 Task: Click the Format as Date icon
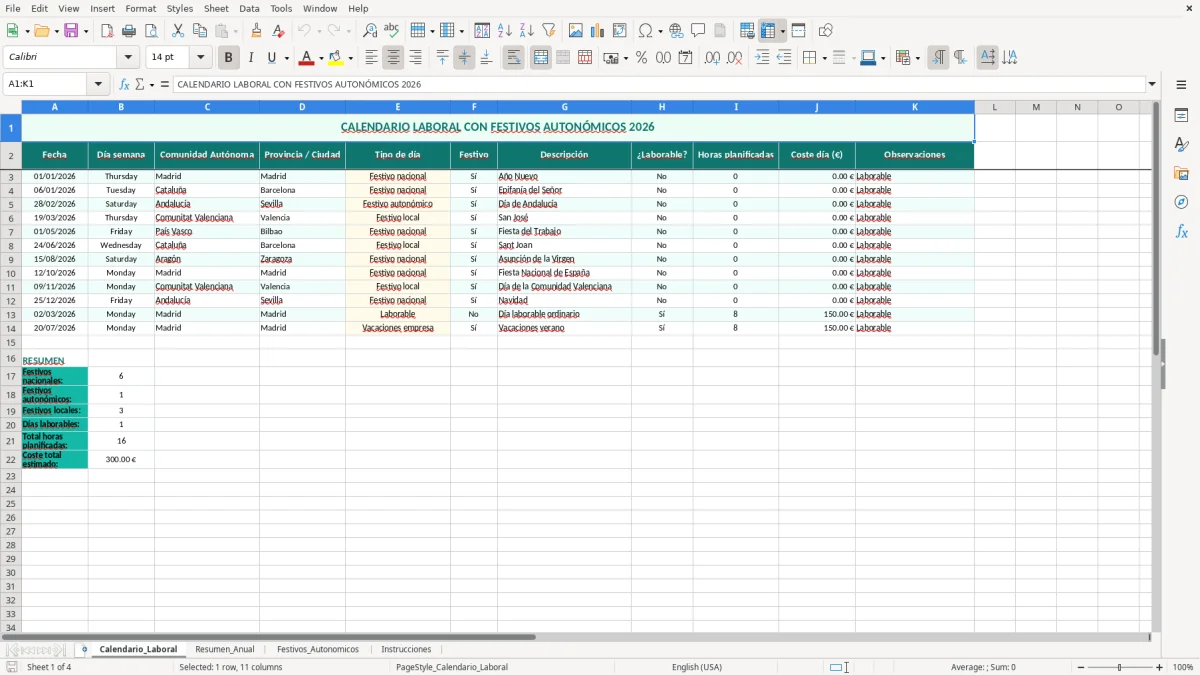click(685, 58)
